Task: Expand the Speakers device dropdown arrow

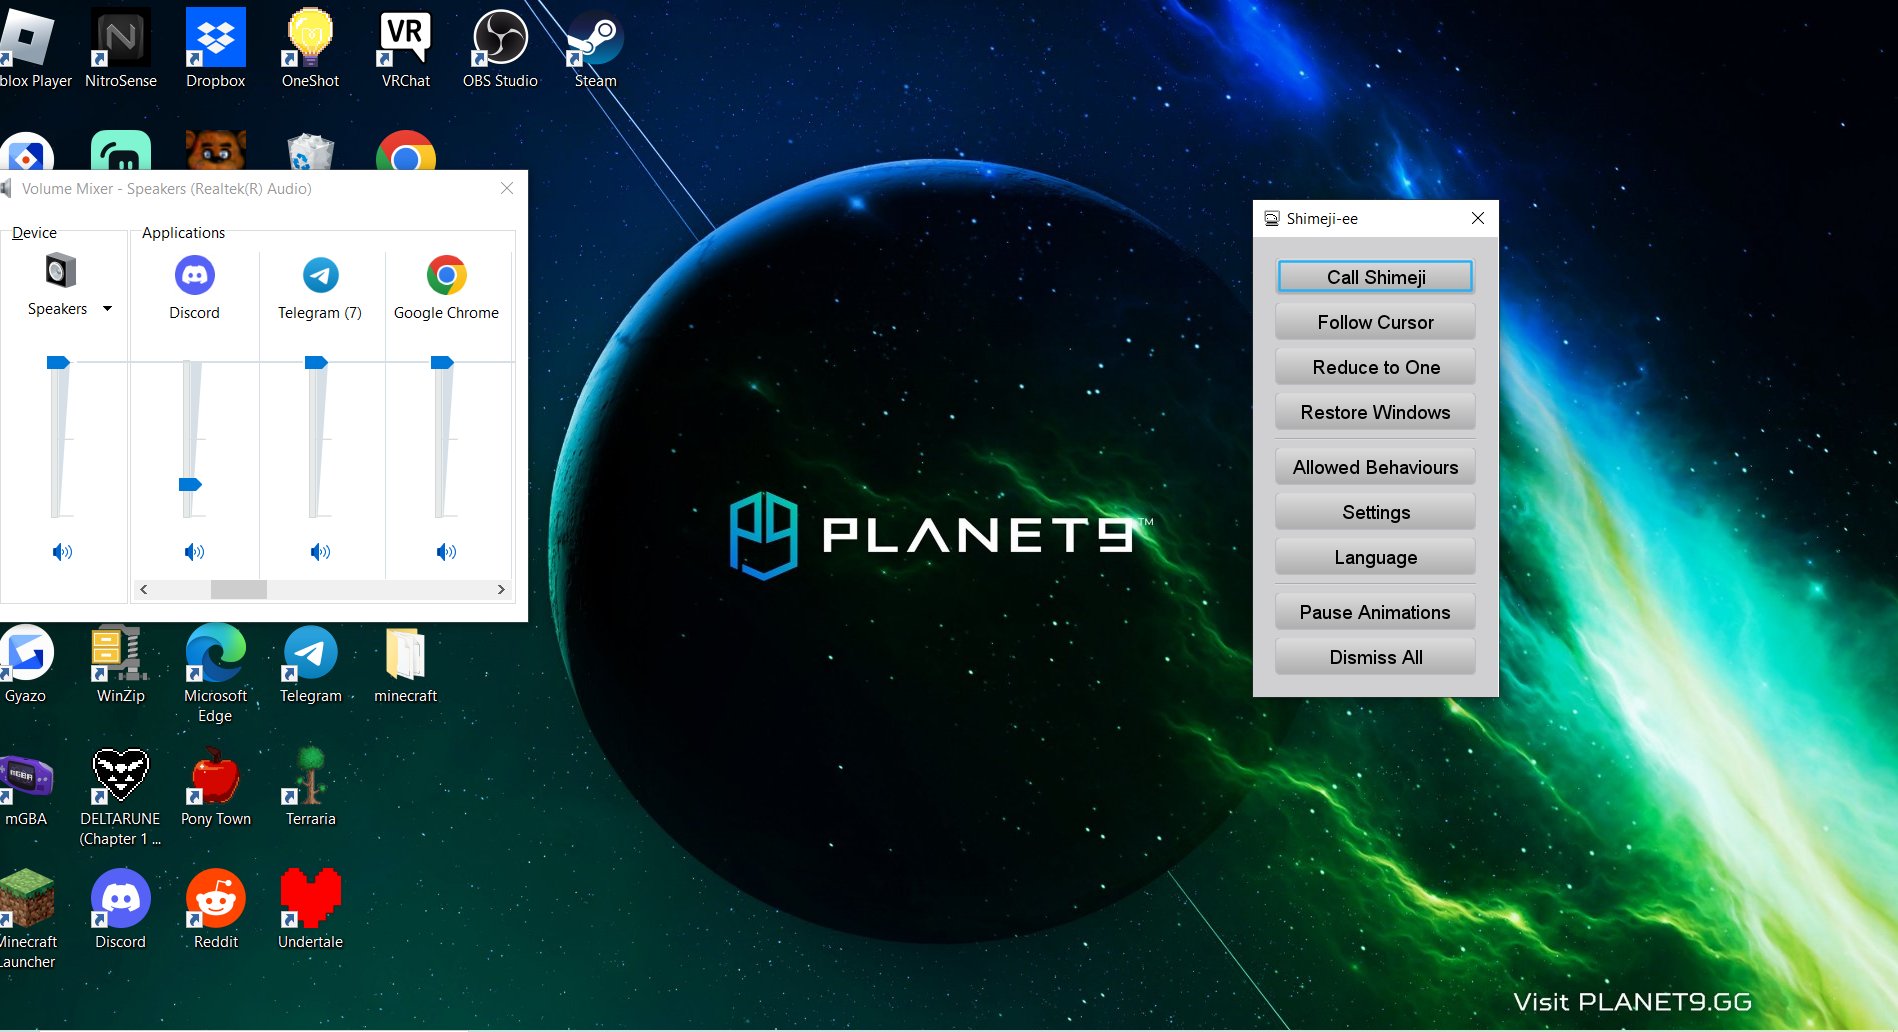Action: (x=107, y=309)
